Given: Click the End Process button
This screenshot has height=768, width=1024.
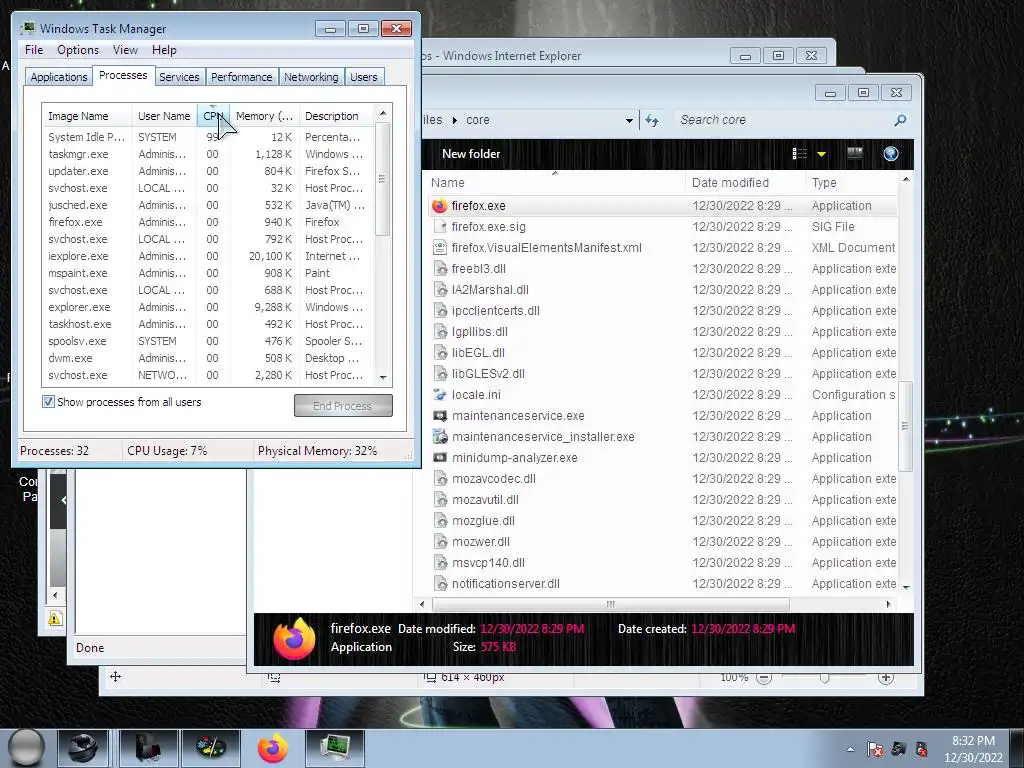Looking at the screenshot, I should click(343, 406).
